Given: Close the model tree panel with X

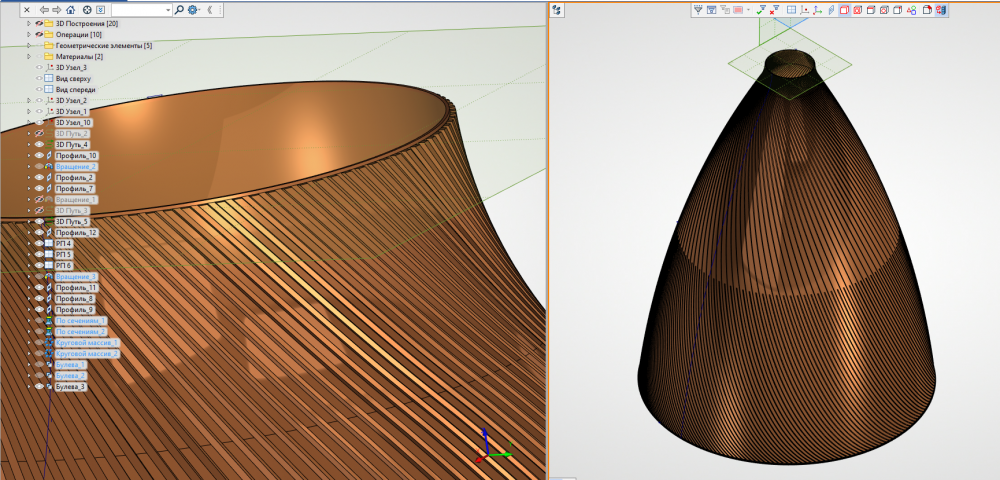Looking at the screenshot, I should (26, 9).
